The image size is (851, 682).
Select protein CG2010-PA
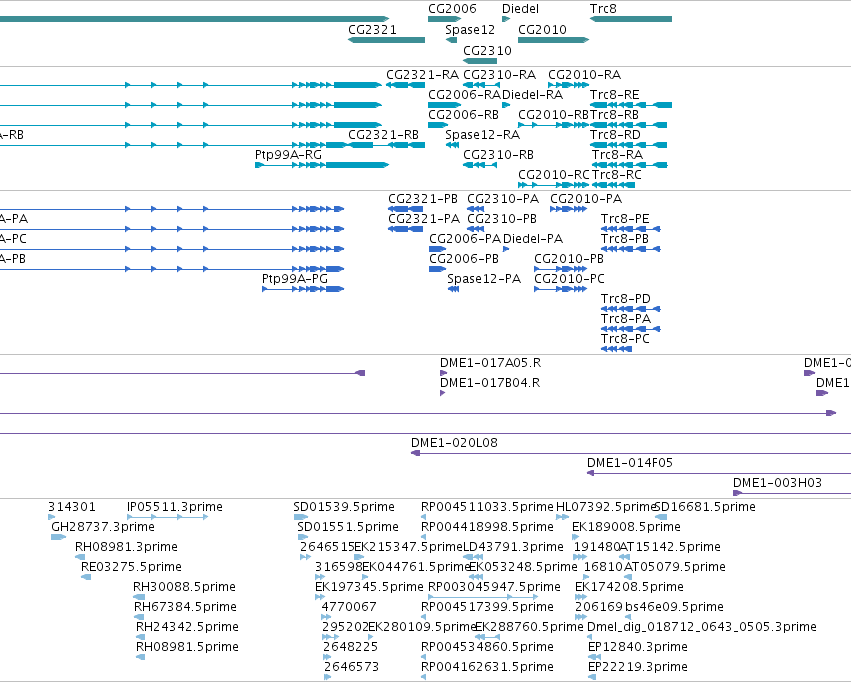click(568, 209)
